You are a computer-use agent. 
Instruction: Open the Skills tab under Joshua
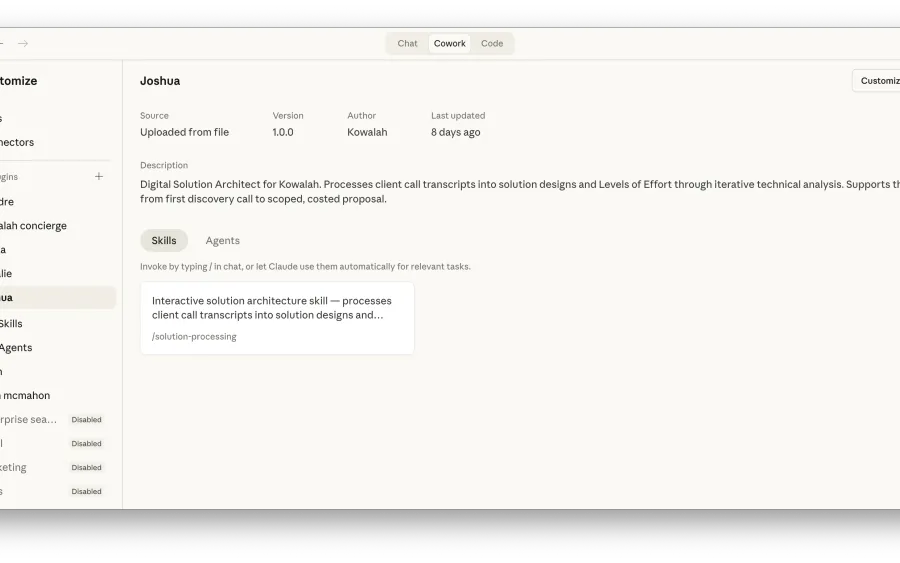(164, 240)
